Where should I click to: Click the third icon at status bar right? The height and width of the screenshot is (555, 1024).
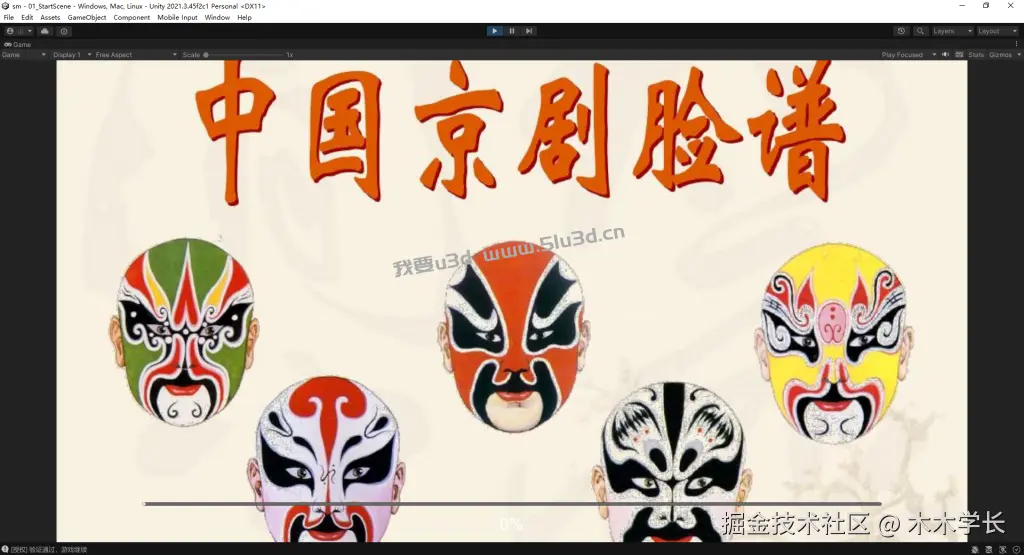tap(1002, 550)
